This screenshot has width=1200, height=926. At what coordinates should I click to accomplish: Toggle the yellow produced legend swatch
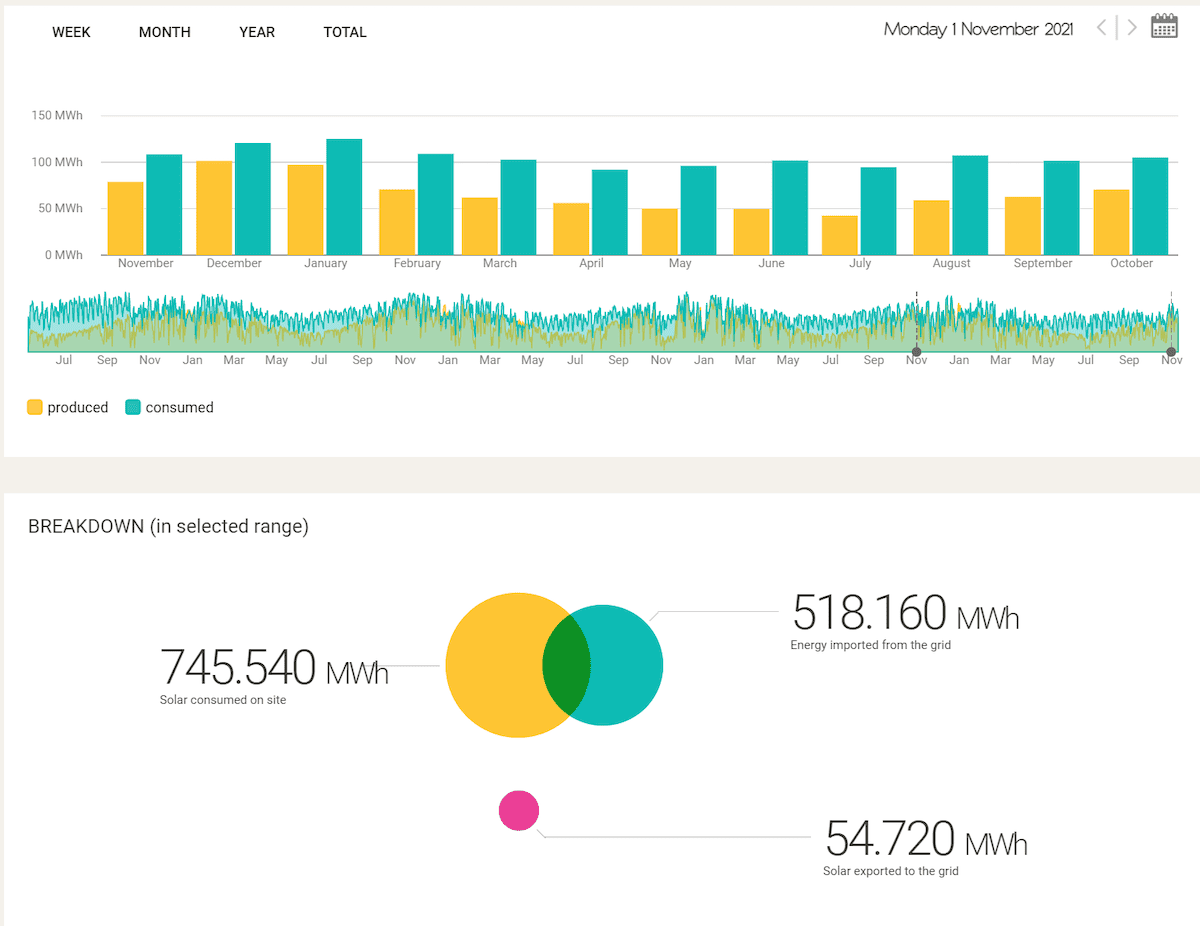[35, 407]
